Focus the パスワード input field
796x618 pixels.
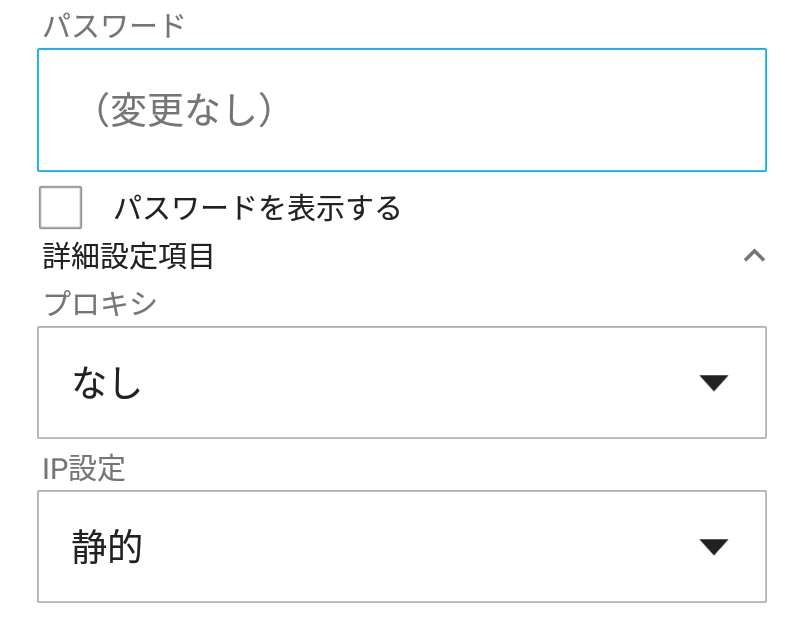(402, 110)
